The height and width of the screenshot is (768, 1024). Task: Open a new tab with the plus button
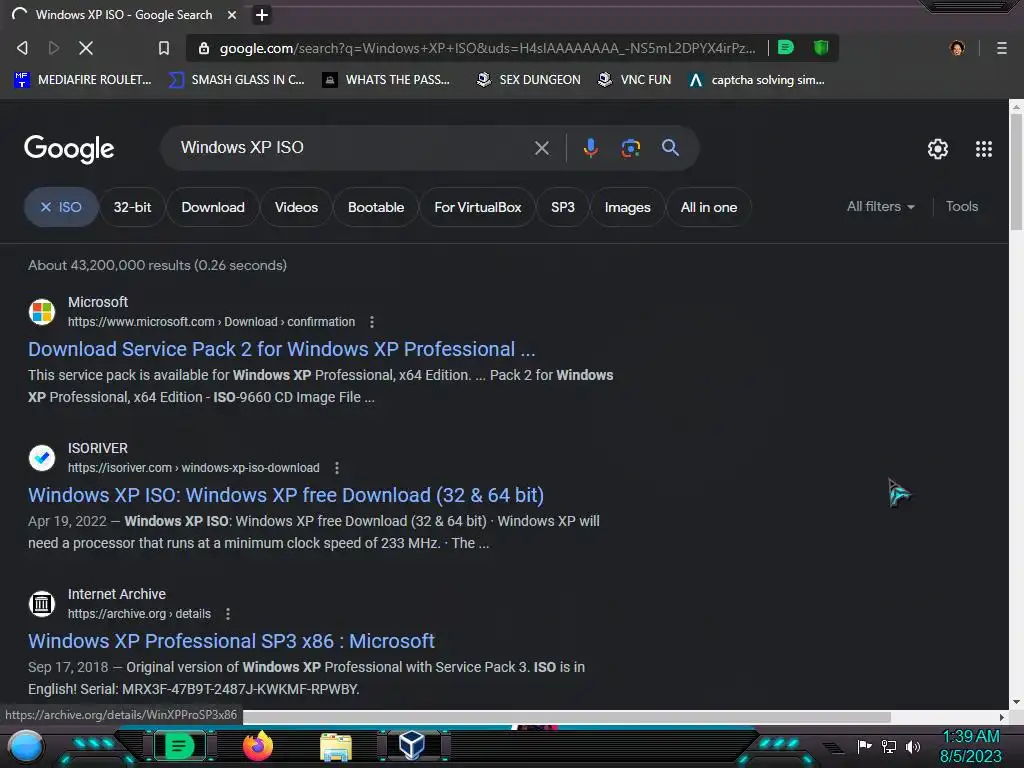point(261,15)
